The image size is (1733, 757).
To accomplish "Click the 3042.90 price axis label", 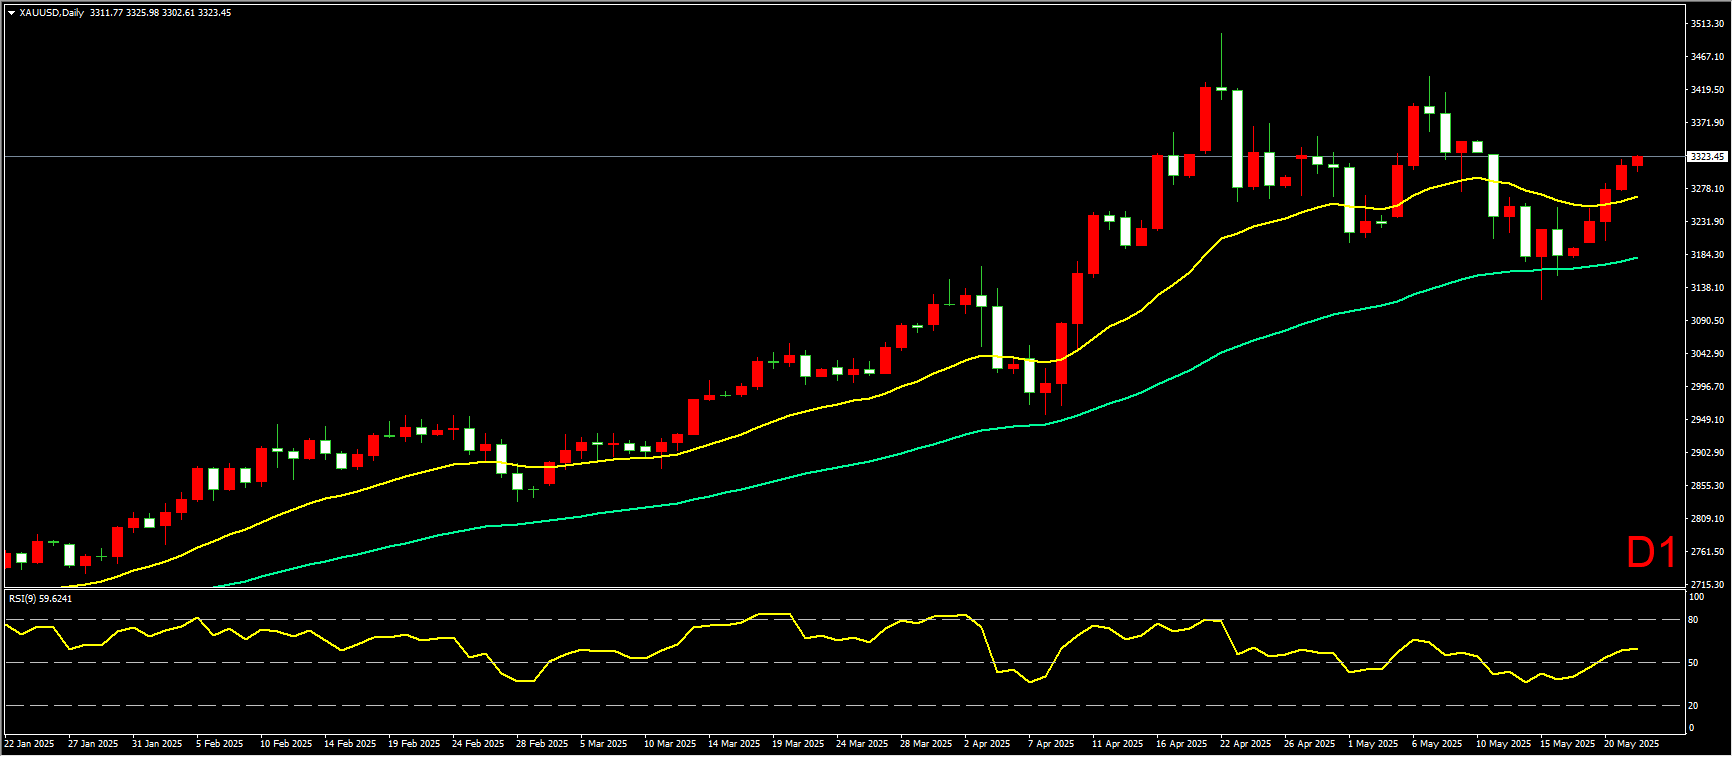I will coord(1707,354).
